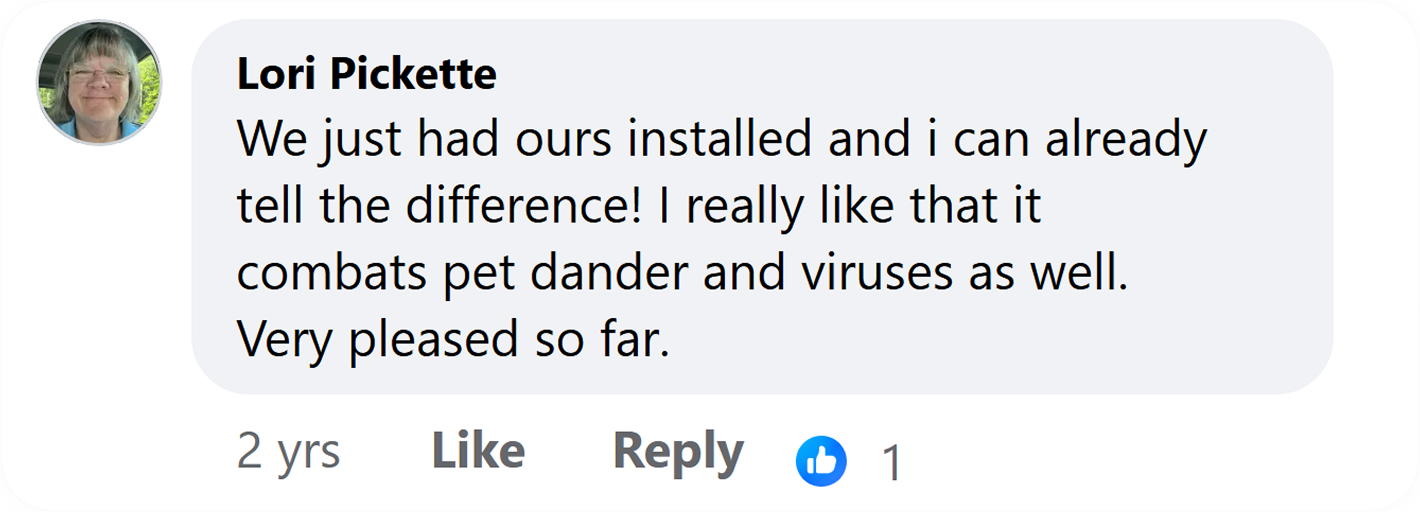
Task: Click the 'We just had ours' opening words
Action: pyautogui.click(x=426, y=141)
